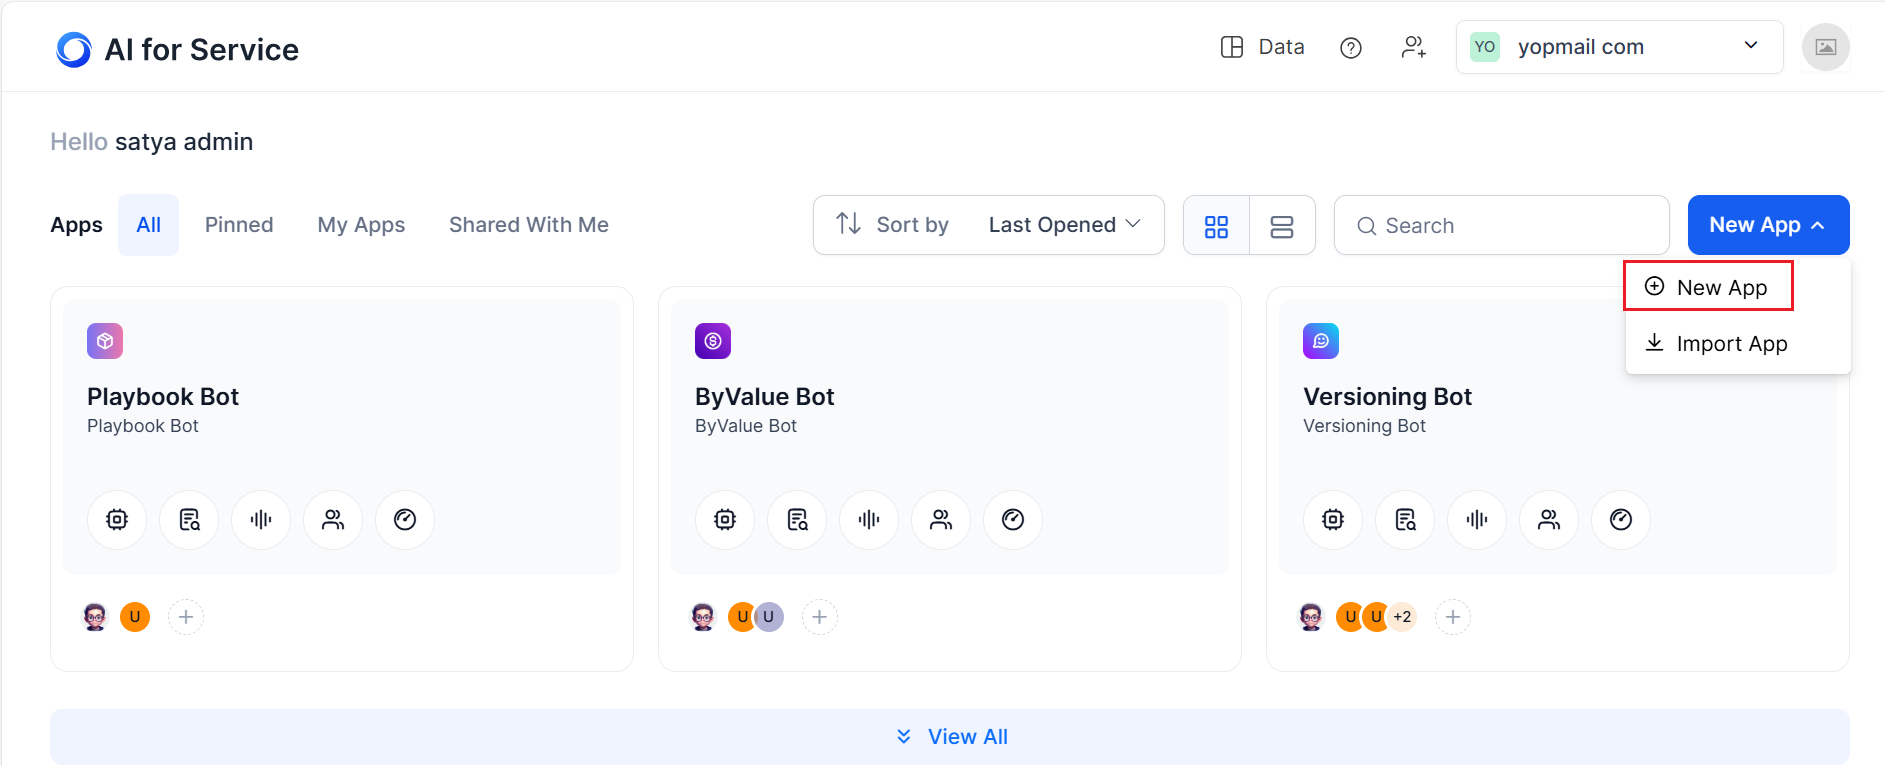Click the chip icon on Playbook Bot card
Viewport: 1885px width, 766px height.
coord(117,519)
